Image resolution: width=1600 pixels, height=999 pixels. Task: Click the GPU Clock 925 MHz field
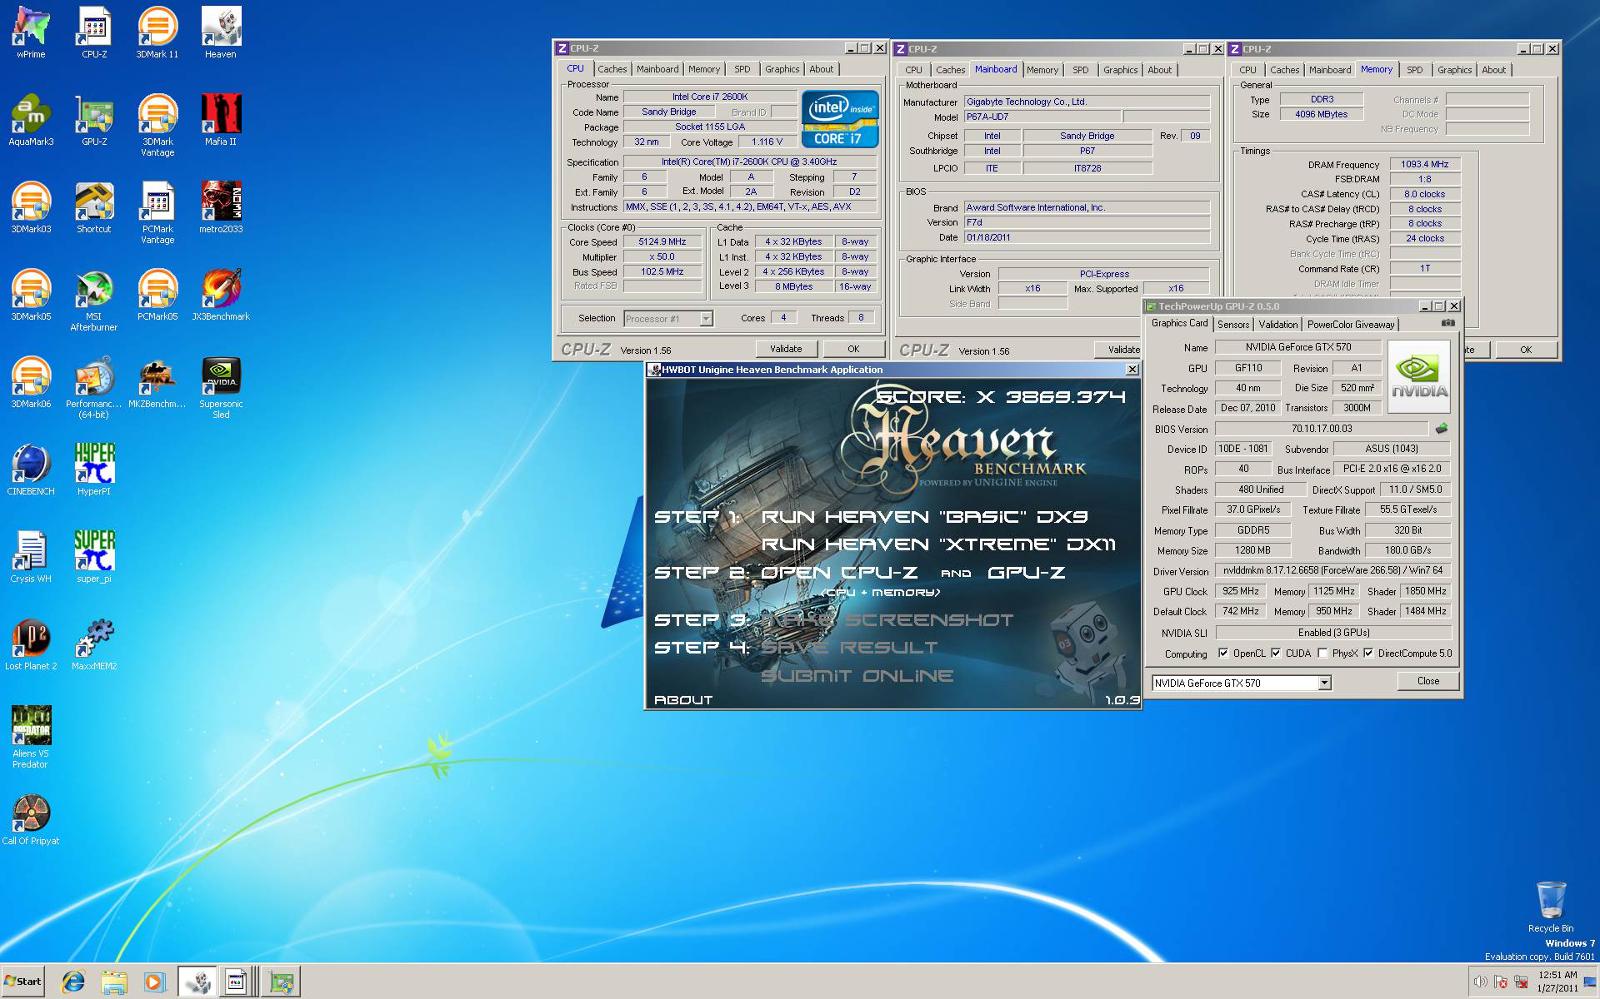(x=1240, y=591)
